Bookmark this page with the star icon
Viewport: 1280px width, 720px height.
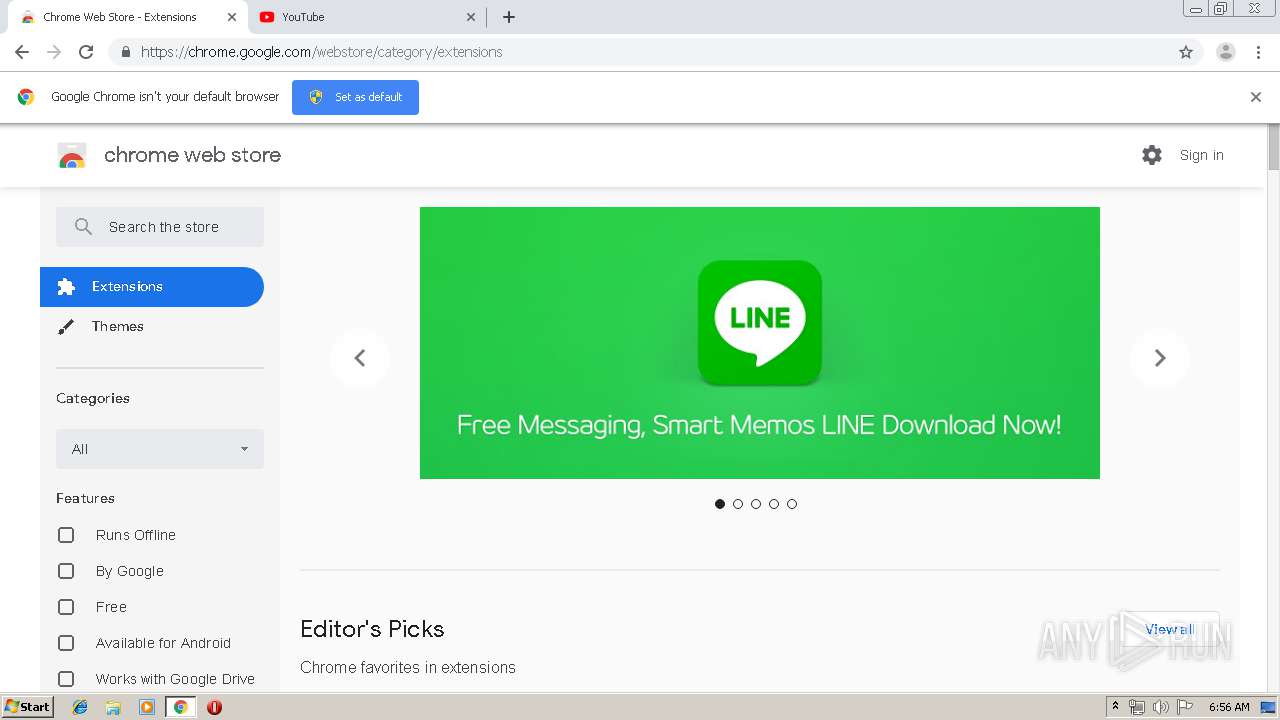pyautogui.click(x=1186, y=52)
